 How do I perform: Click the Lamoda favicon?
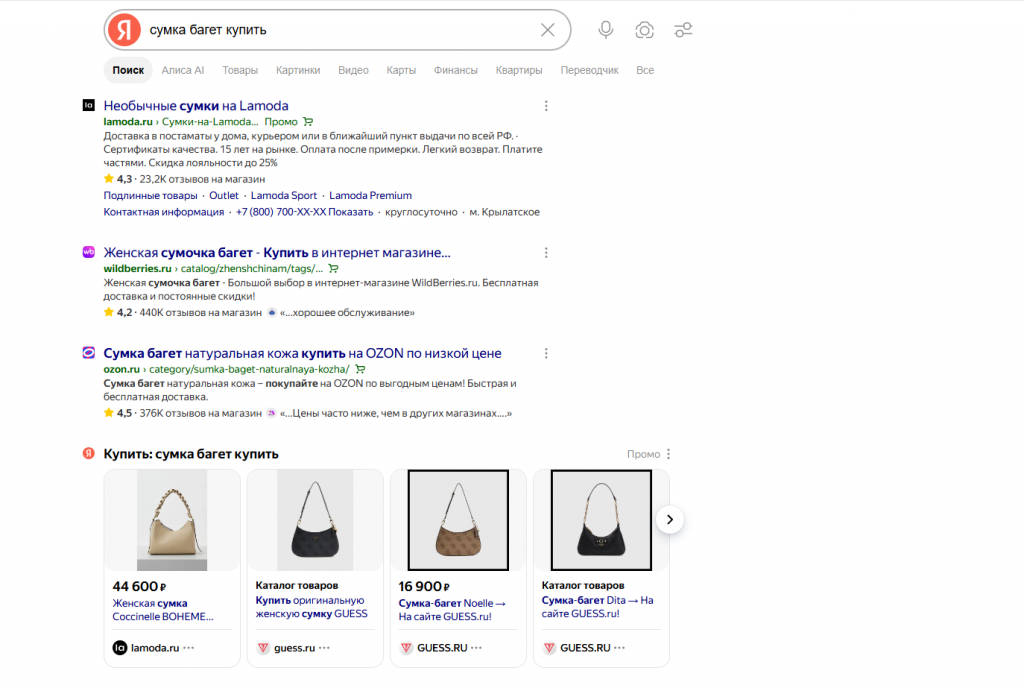coord(89,105)
